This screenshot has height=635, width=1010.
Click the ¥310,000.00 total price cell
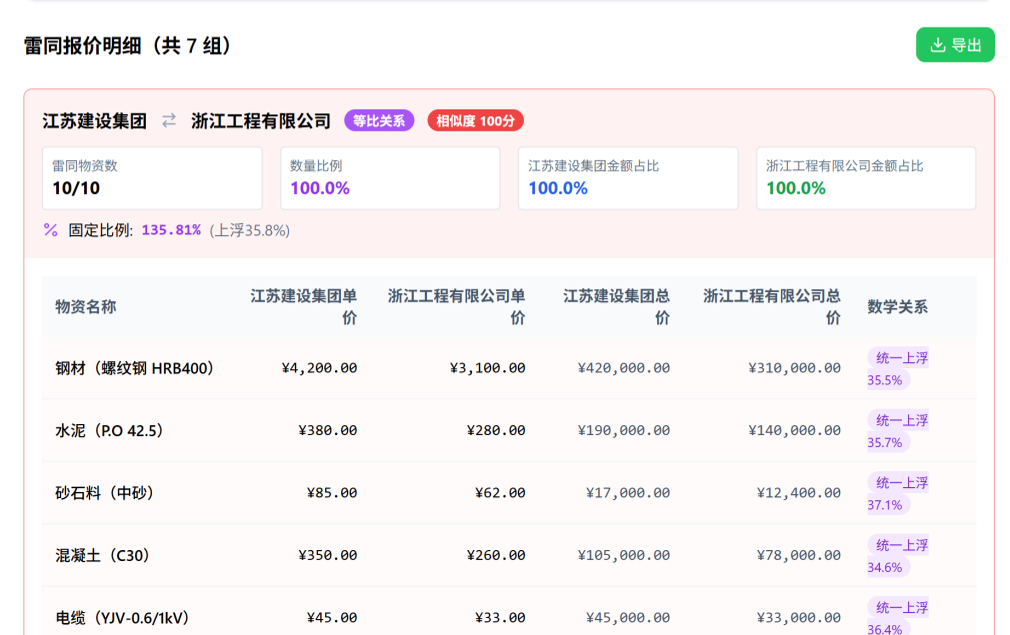[x=794, y=368]
